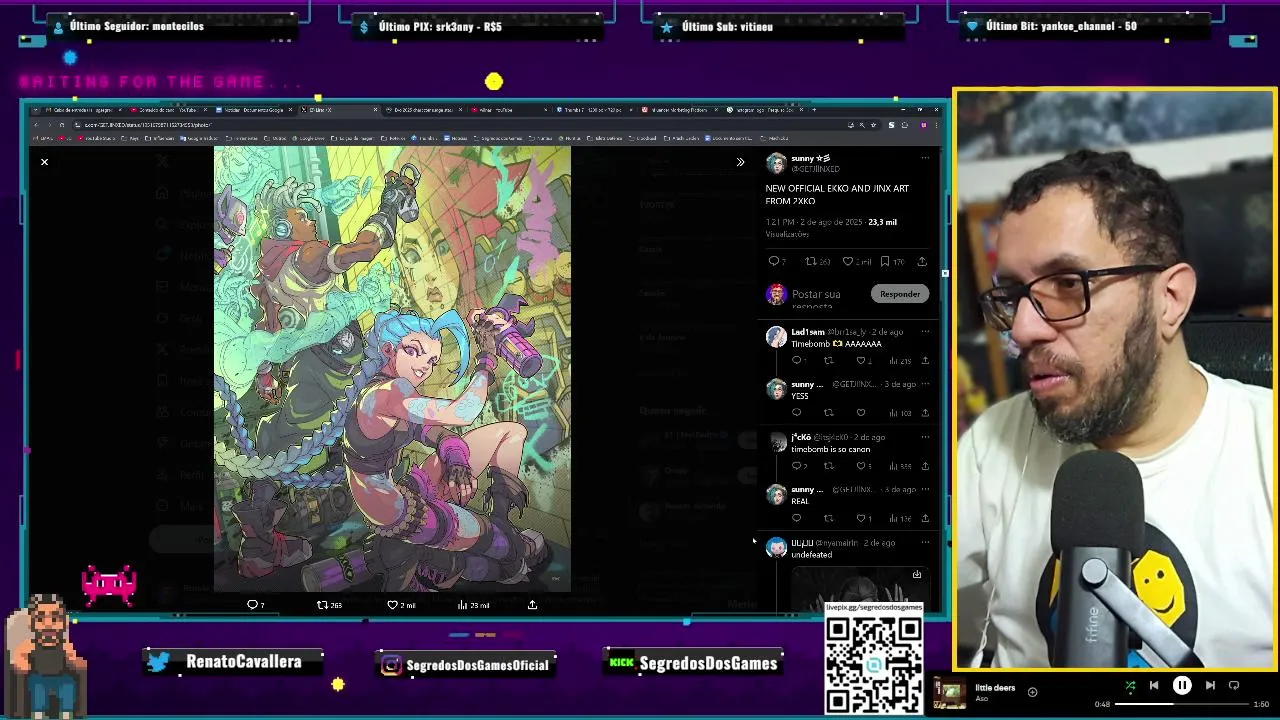The height and width of the screenshot is (720, 1280).
Task: Bookmark the main tweet showing 170
Action: (885, 261)
